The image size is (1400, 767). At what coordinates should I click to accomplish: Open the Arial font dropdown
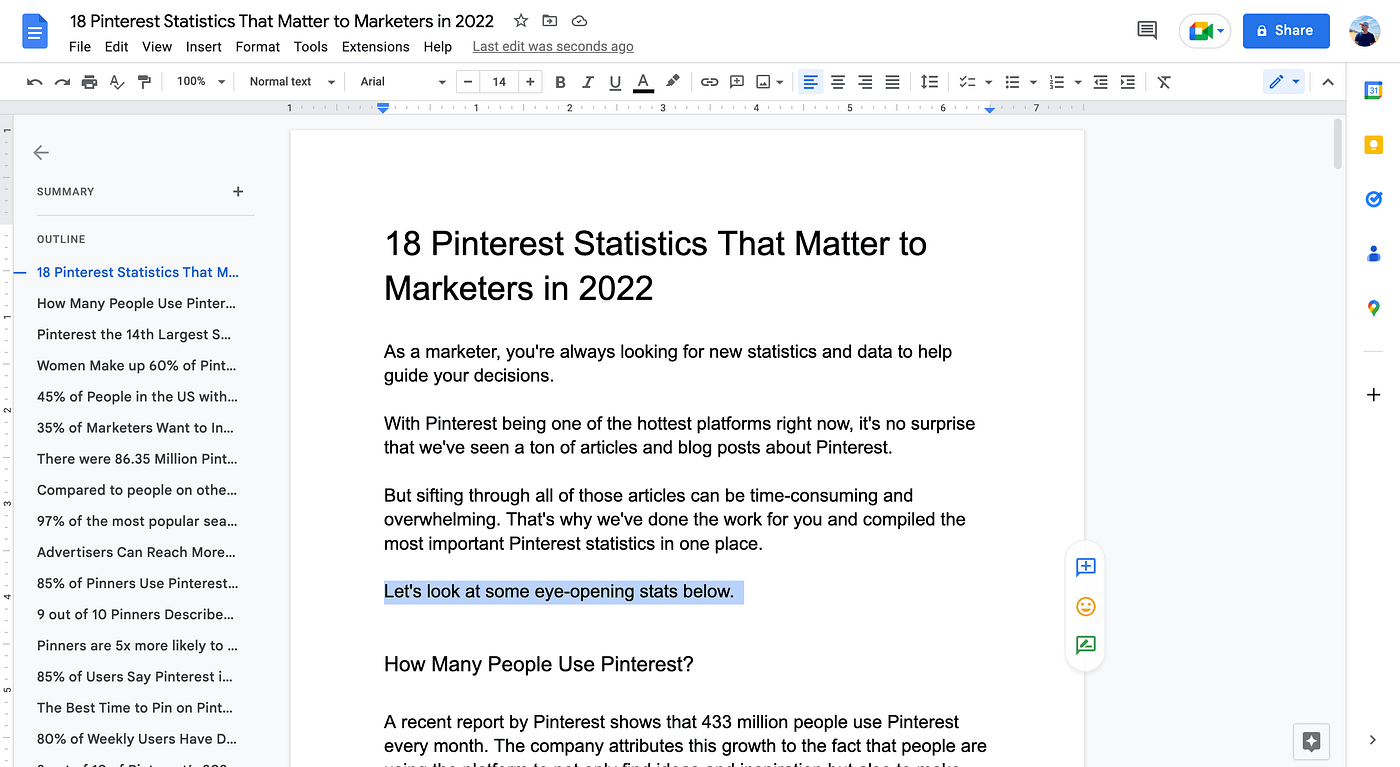[403, 82]
